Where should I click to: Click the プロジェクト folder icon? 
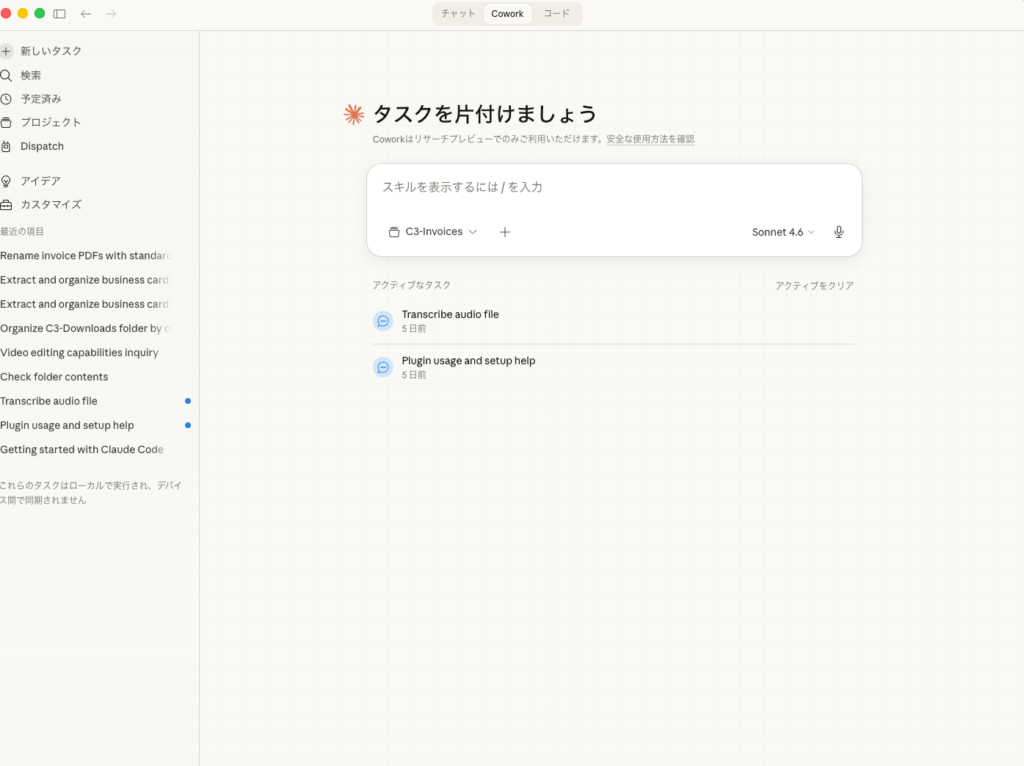pos(7,122)
